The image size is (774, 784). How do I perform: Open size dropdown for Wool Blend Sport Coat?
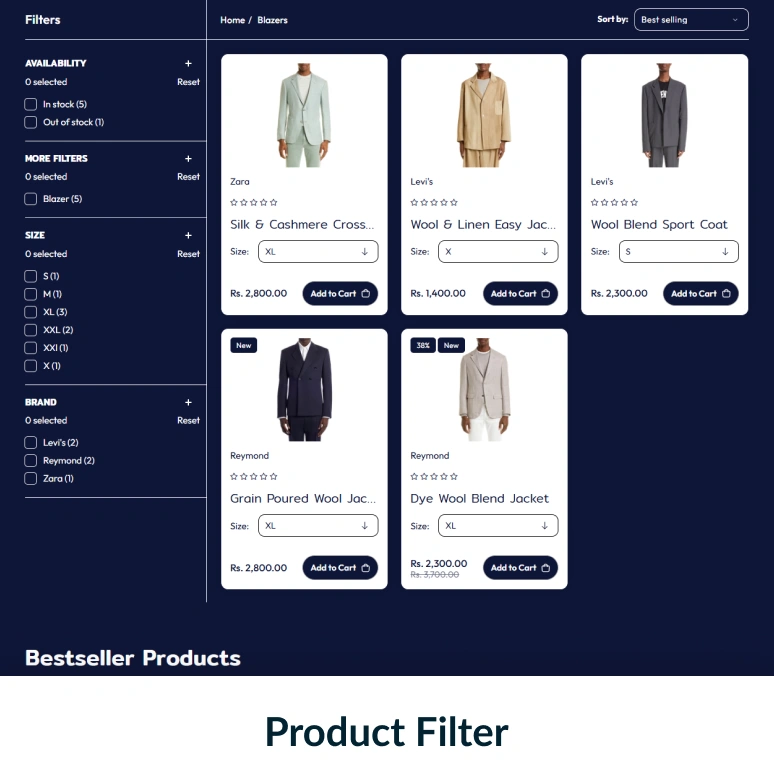pyautogui.click(x=678, y=252)
